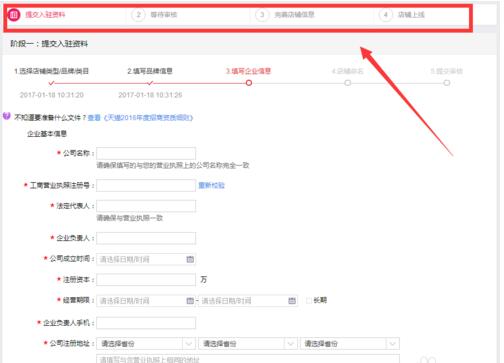
Task: Select the 完善店铺信息 stage tab
Action: 294,15
